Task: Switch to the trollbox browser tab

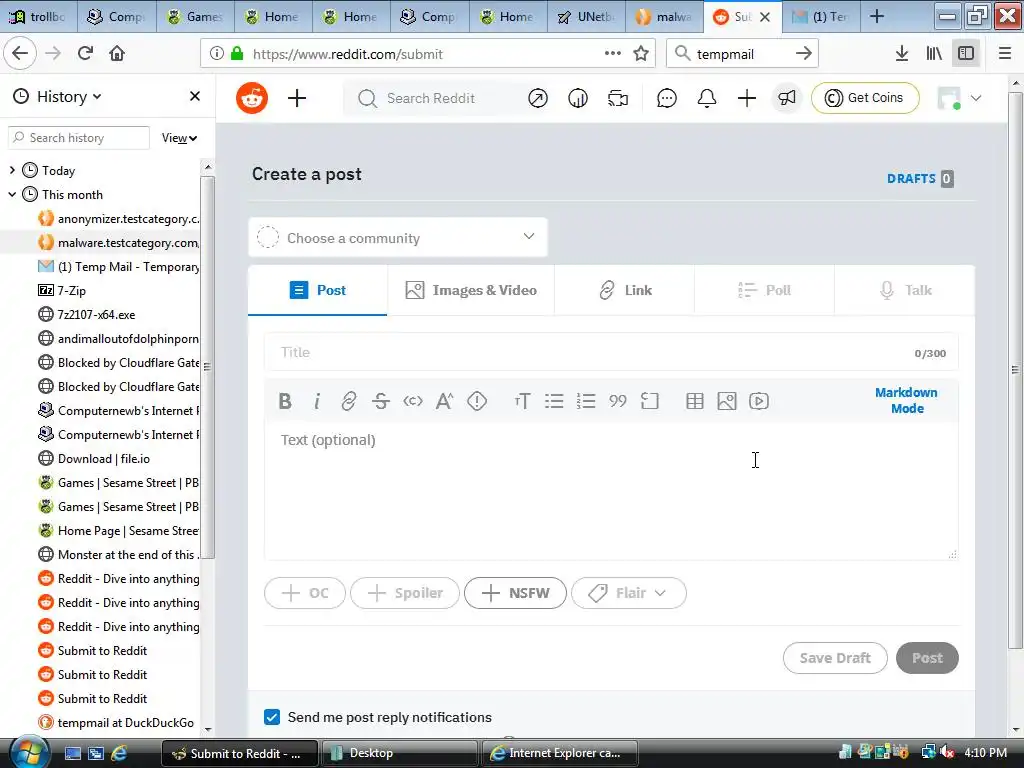Action: pyautogui.click(x=38, y=16)
